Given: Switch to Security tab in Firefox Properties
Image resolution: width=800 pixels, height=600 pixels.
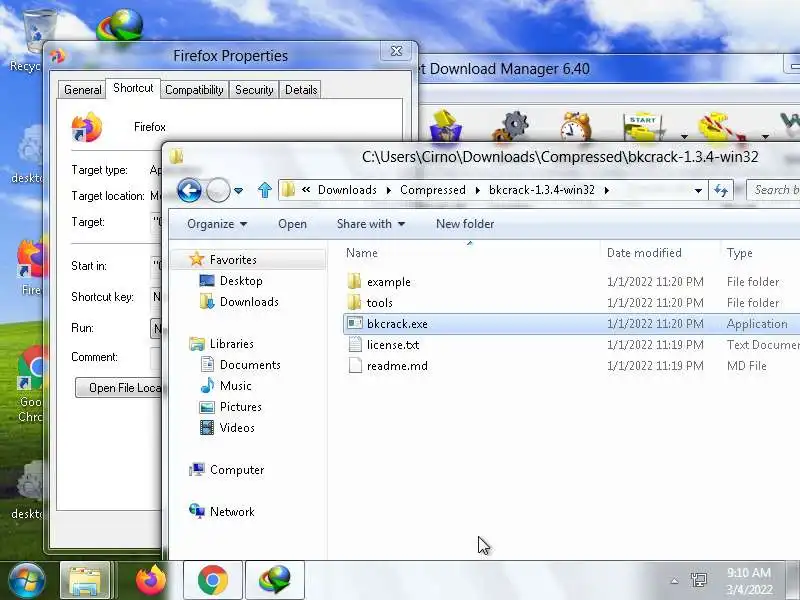Looking at the screenshot, I should [254, 90].
